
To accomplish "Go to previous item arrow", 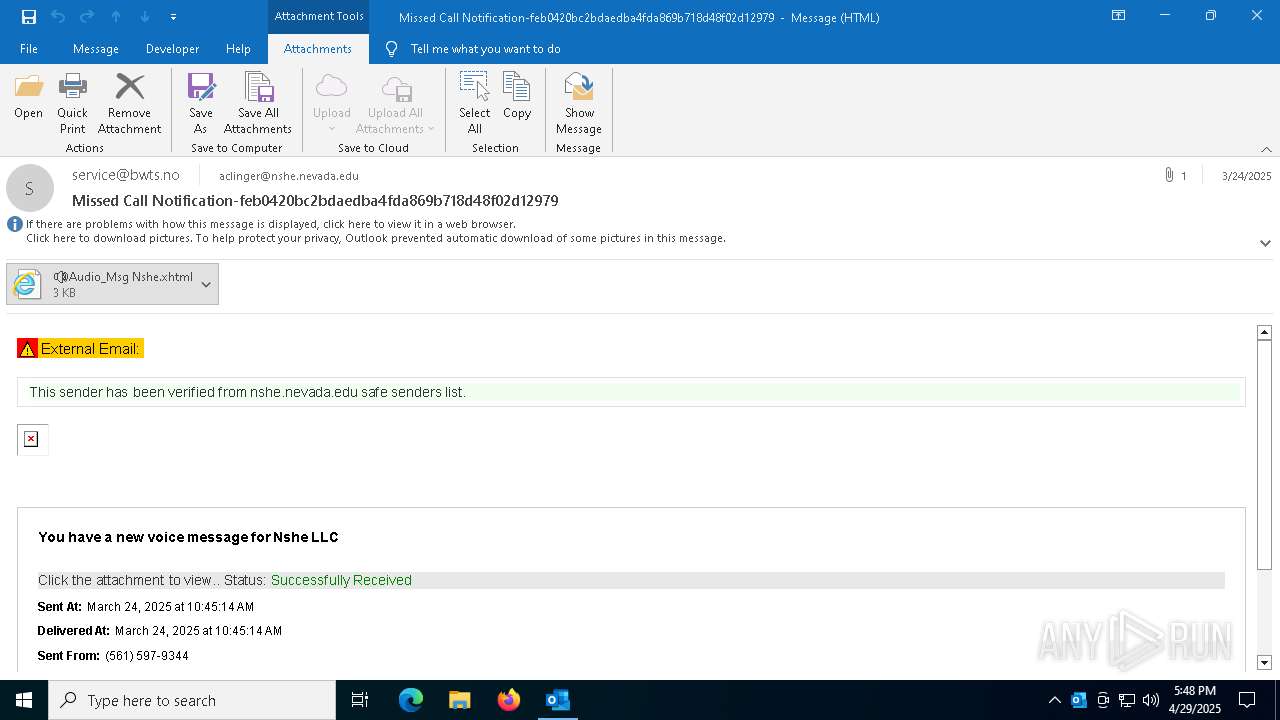I will 116,16.
